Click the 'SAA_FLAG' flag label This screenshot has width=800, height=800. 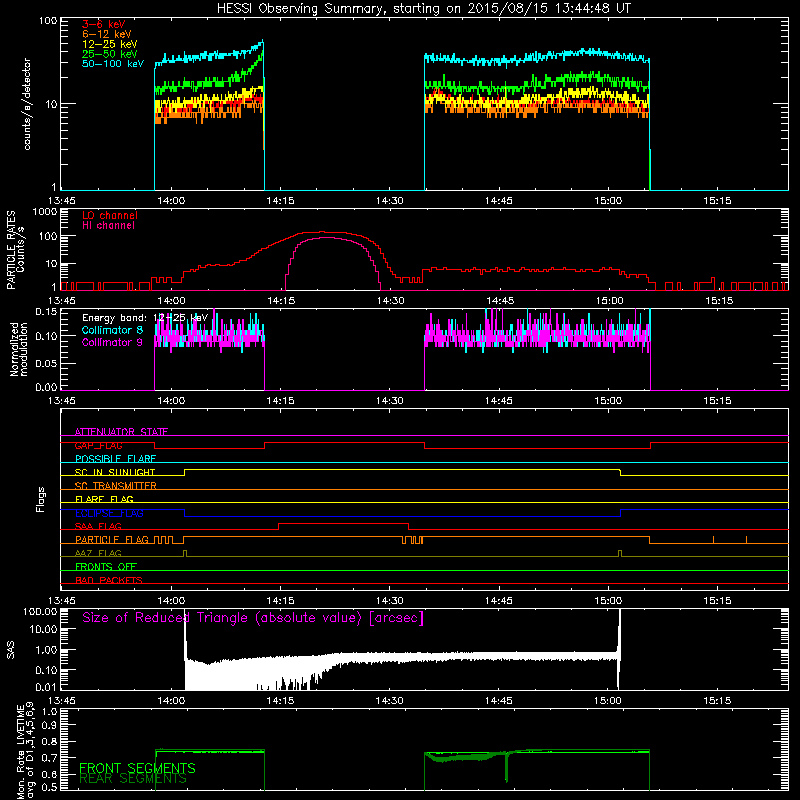98,526
